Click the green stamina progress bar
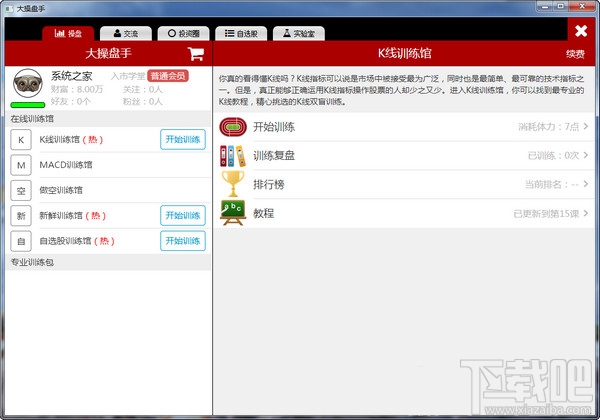The width and height of the screenshot is (600, 420). (x=28, y=105)
